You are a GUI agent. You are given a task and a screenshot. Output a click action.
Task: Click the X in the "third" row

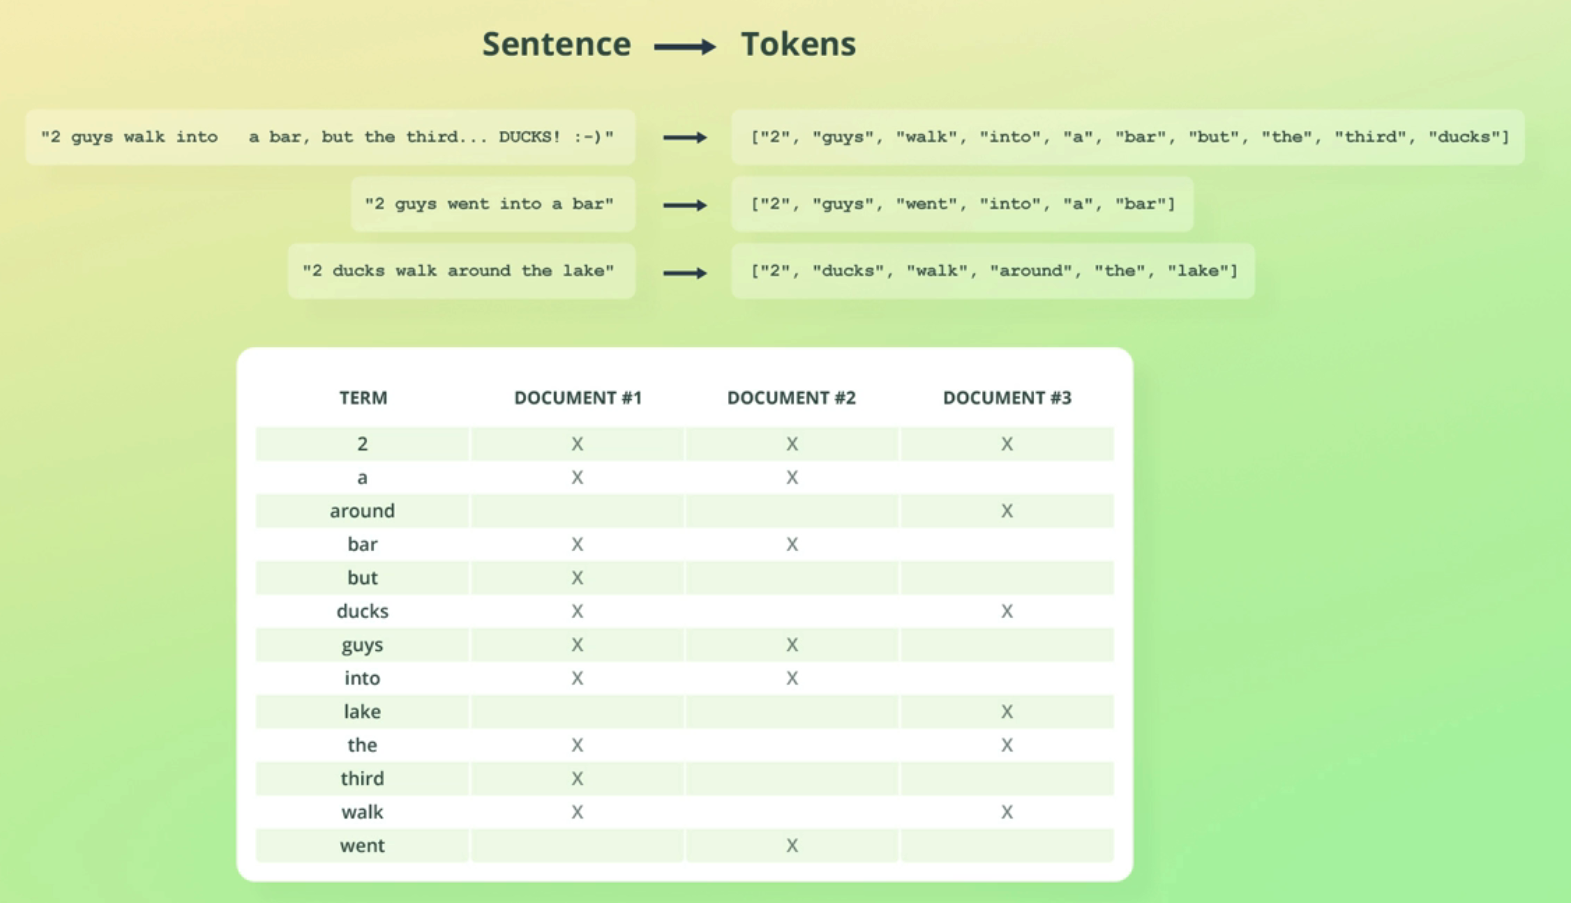click(577, 779)
